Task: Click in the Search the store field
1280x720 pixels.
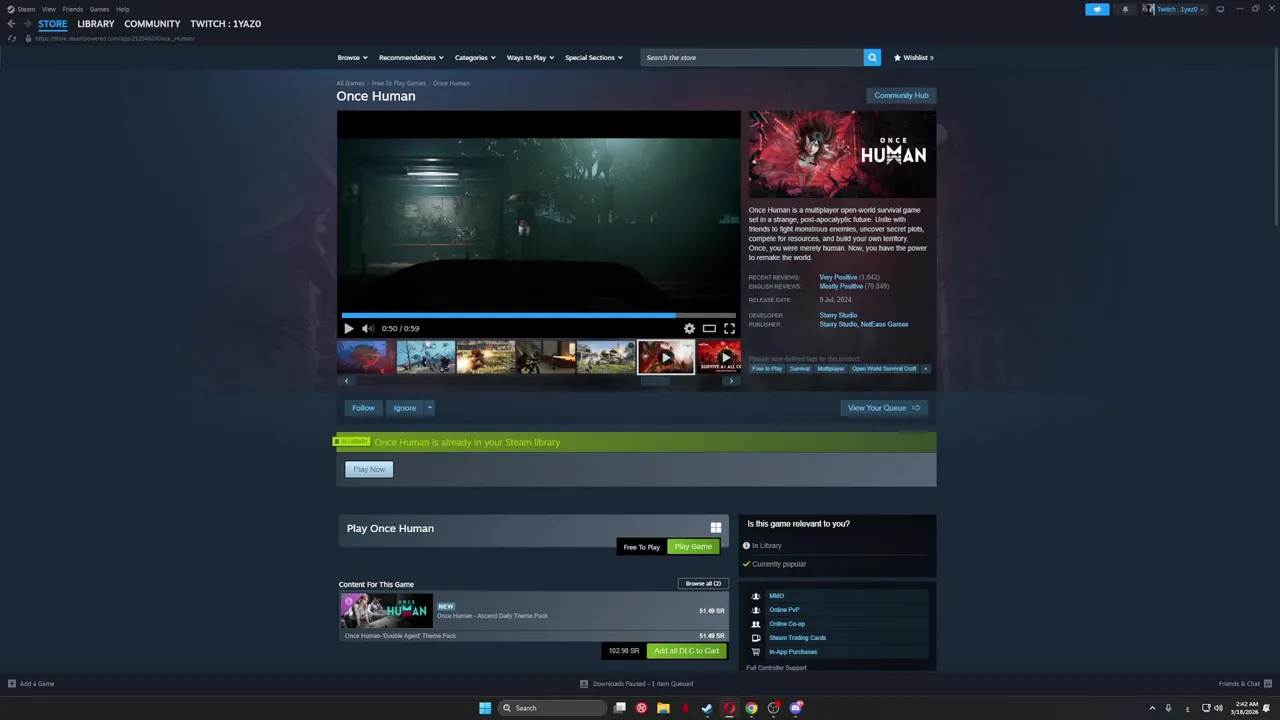Action: pyautogui.click(x=752, y=58)
